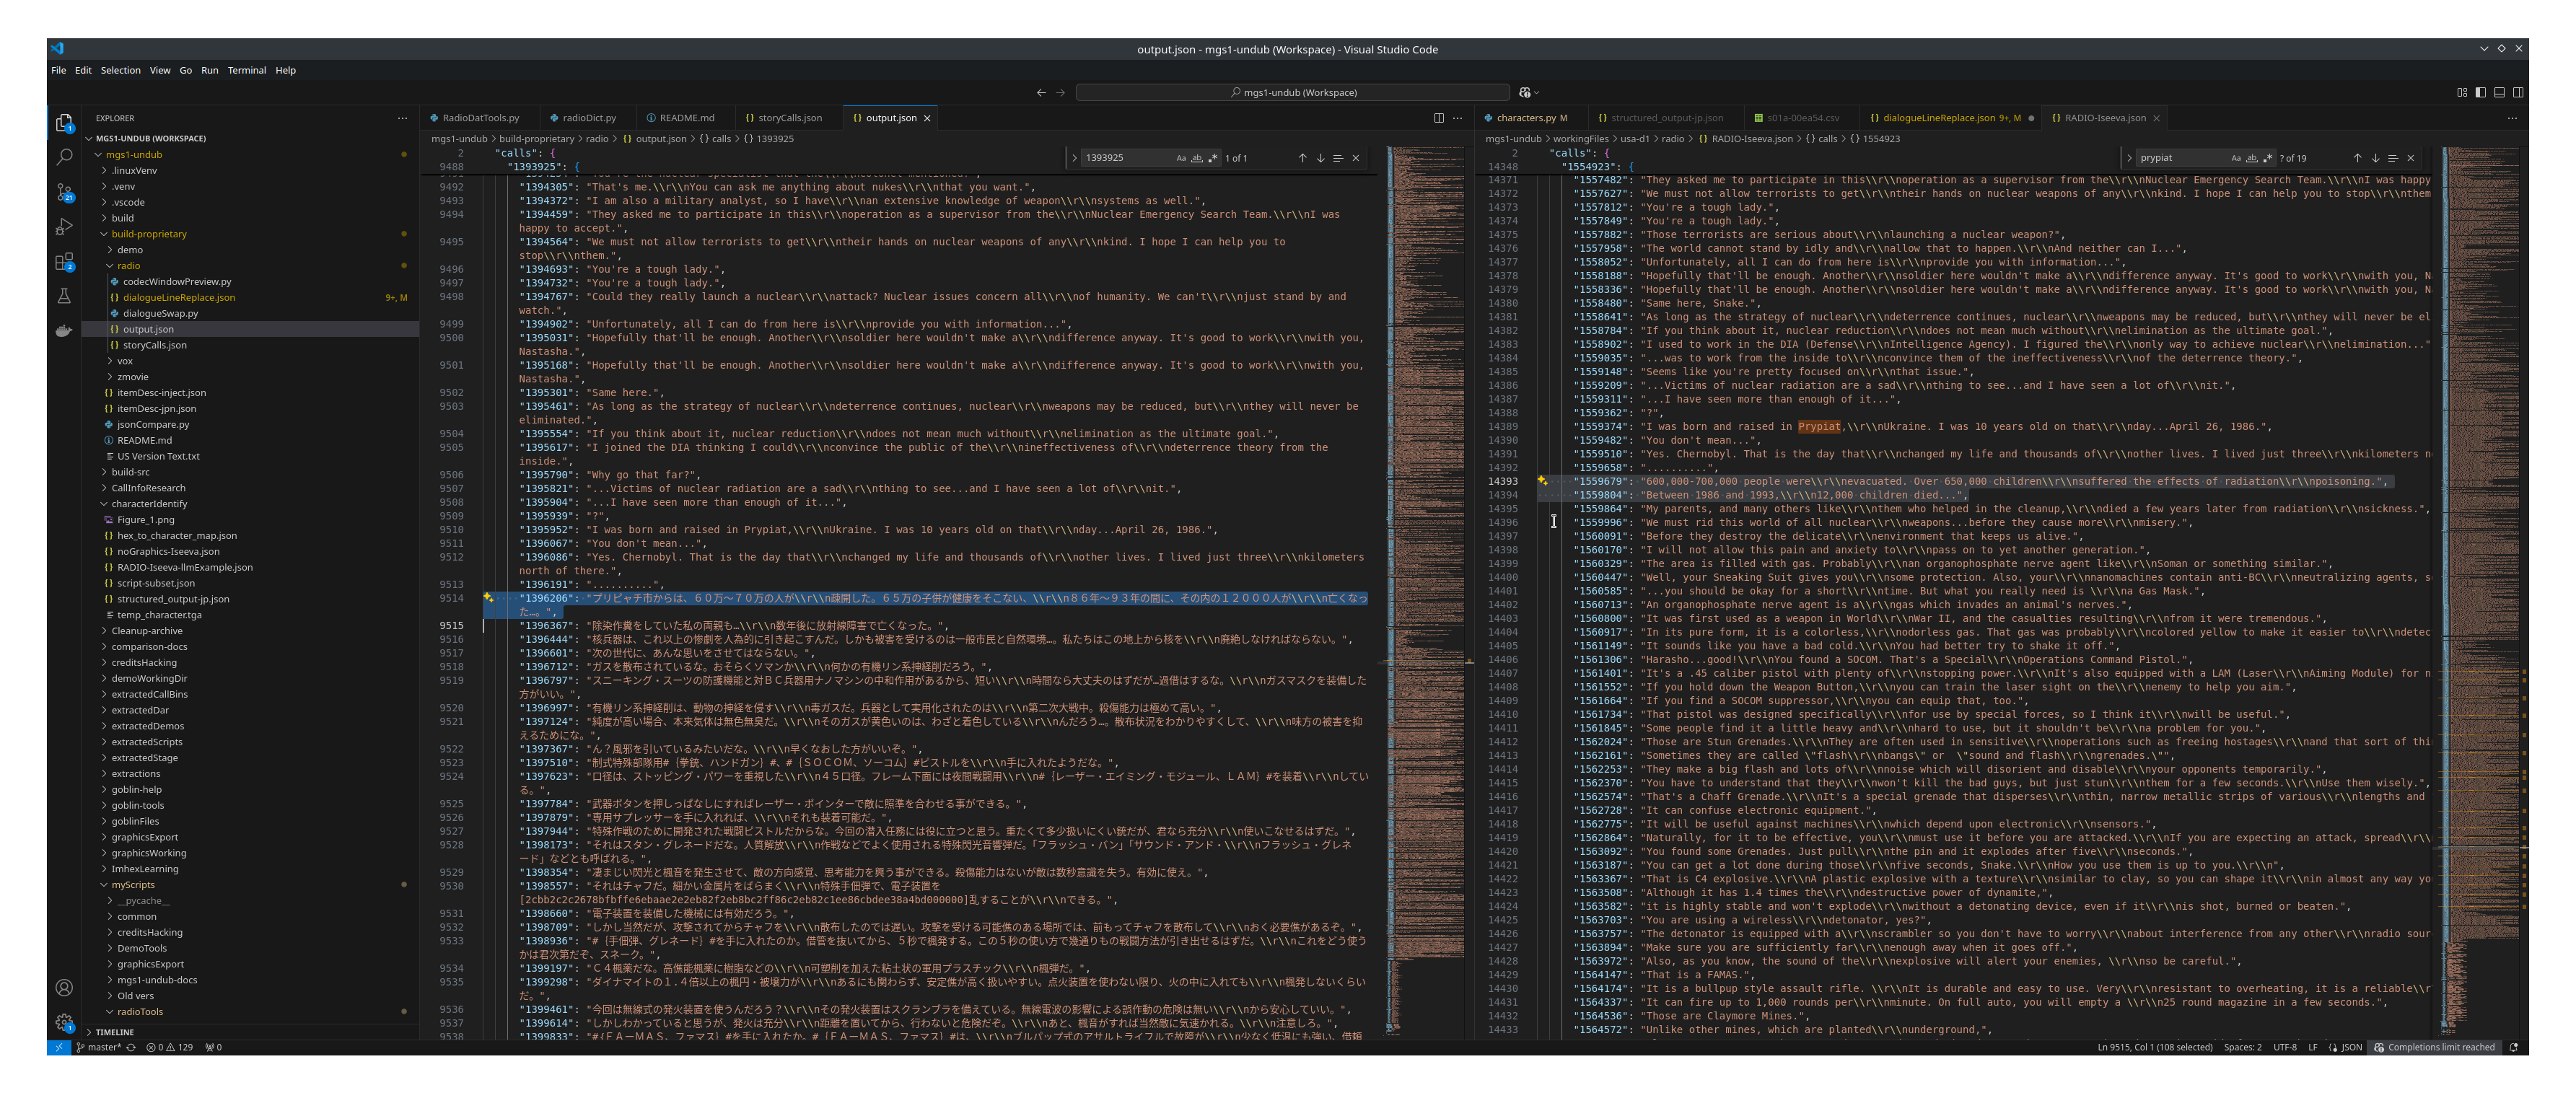Image resolution: width=2576 pixels, height=1111 pixels.
Task: Open the Run and Debug view
Action: [64, 227]
